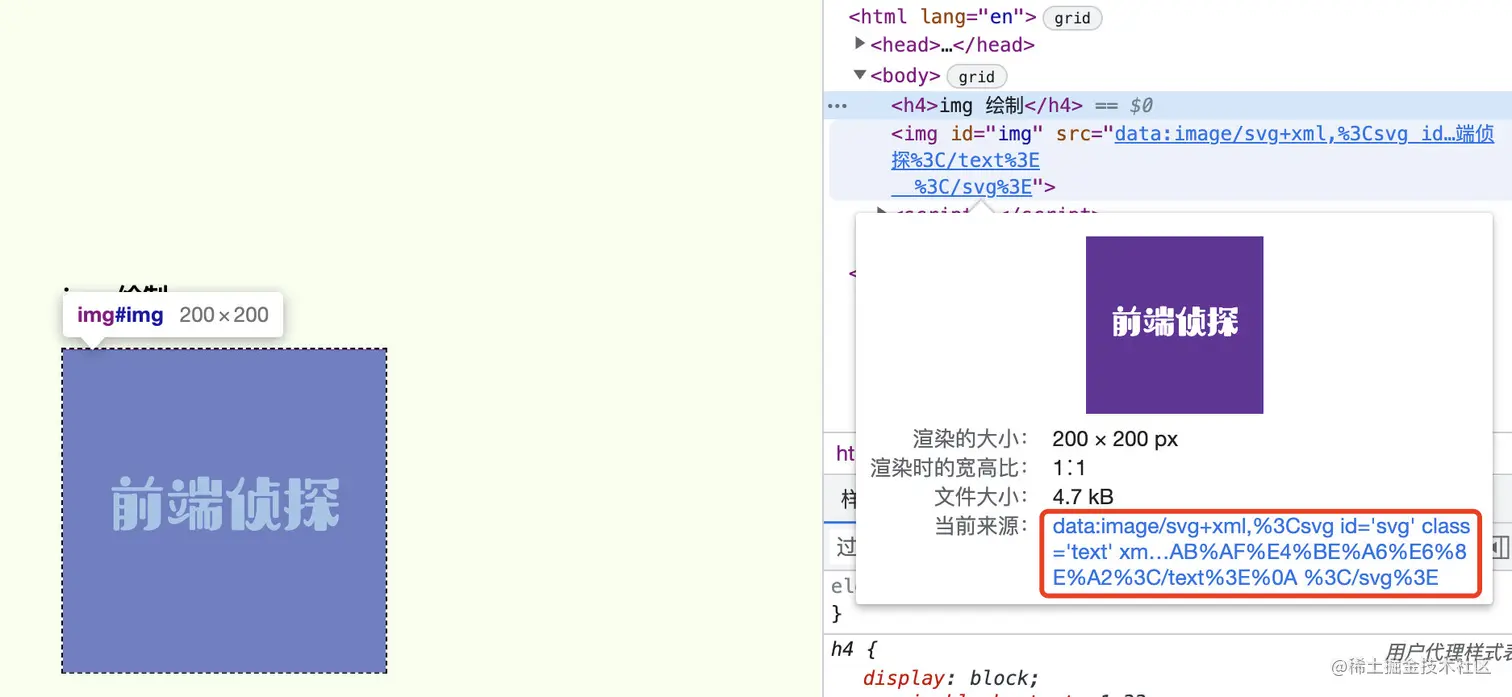Toggle the grid badge next to the html element
1512x697 pixels.
[1072, 17]
